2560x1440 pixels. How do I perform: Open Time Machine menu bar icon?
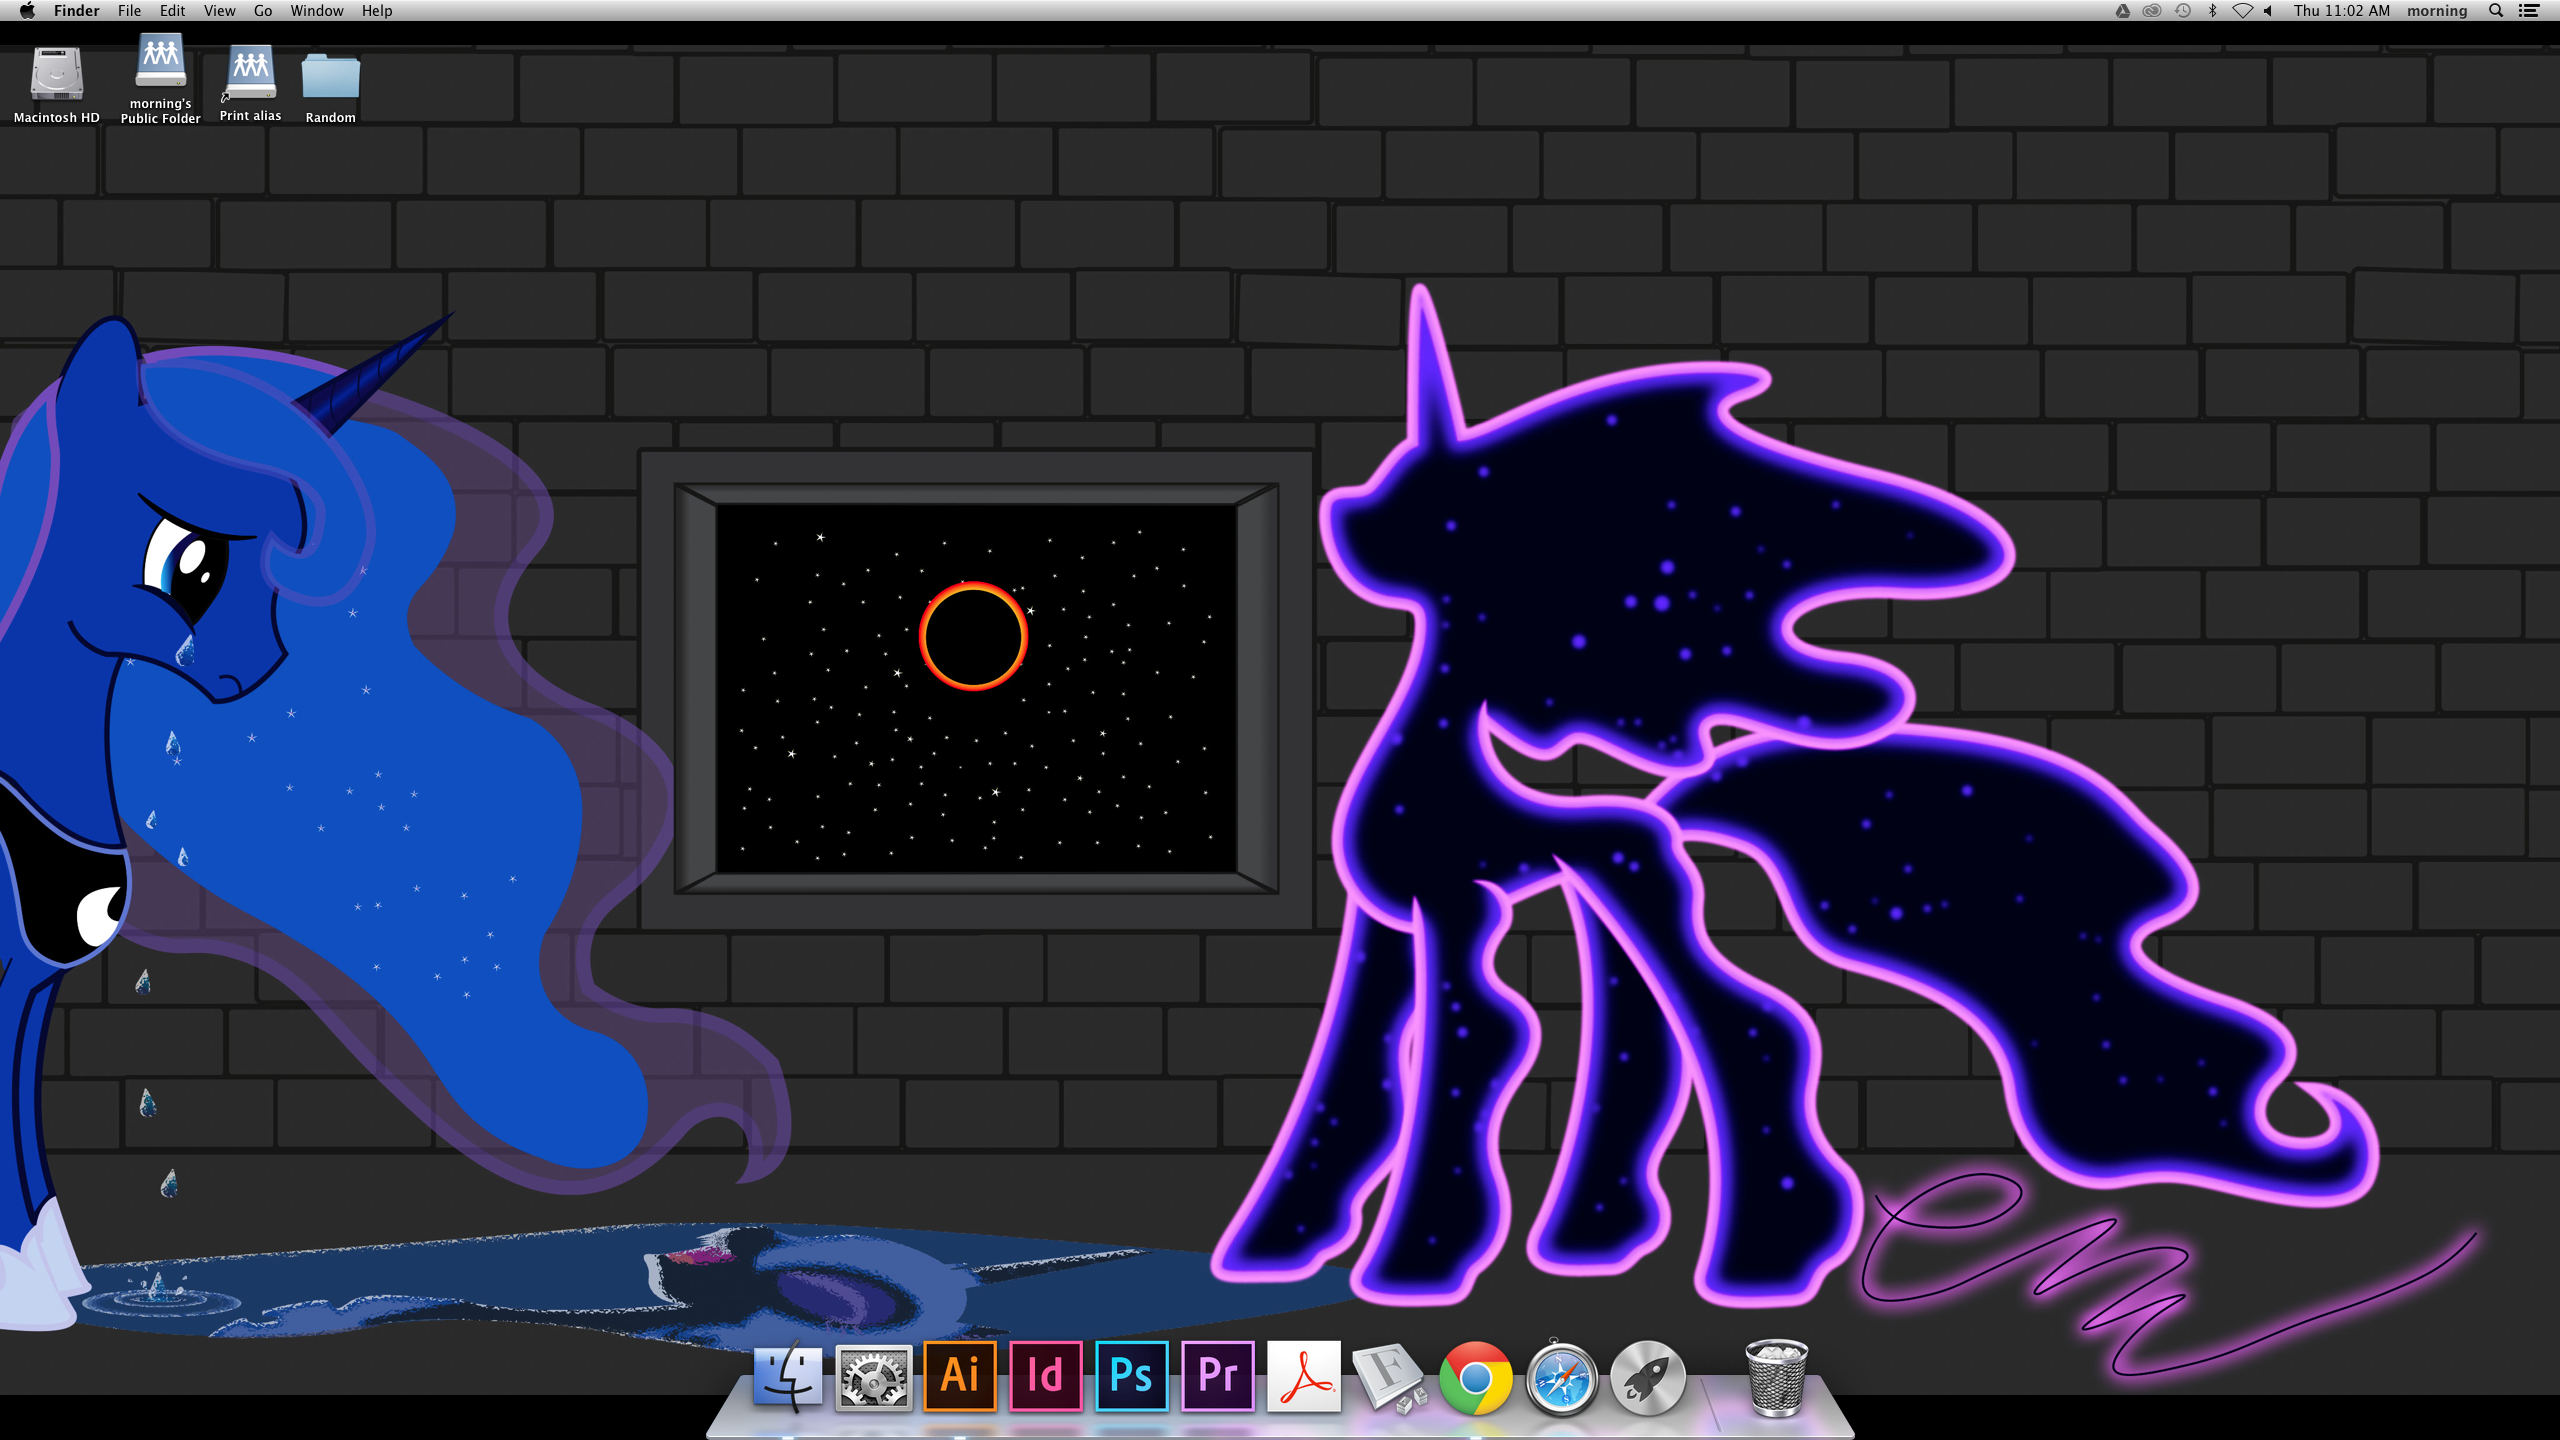pyautogui.click(x=2183, y=11)
